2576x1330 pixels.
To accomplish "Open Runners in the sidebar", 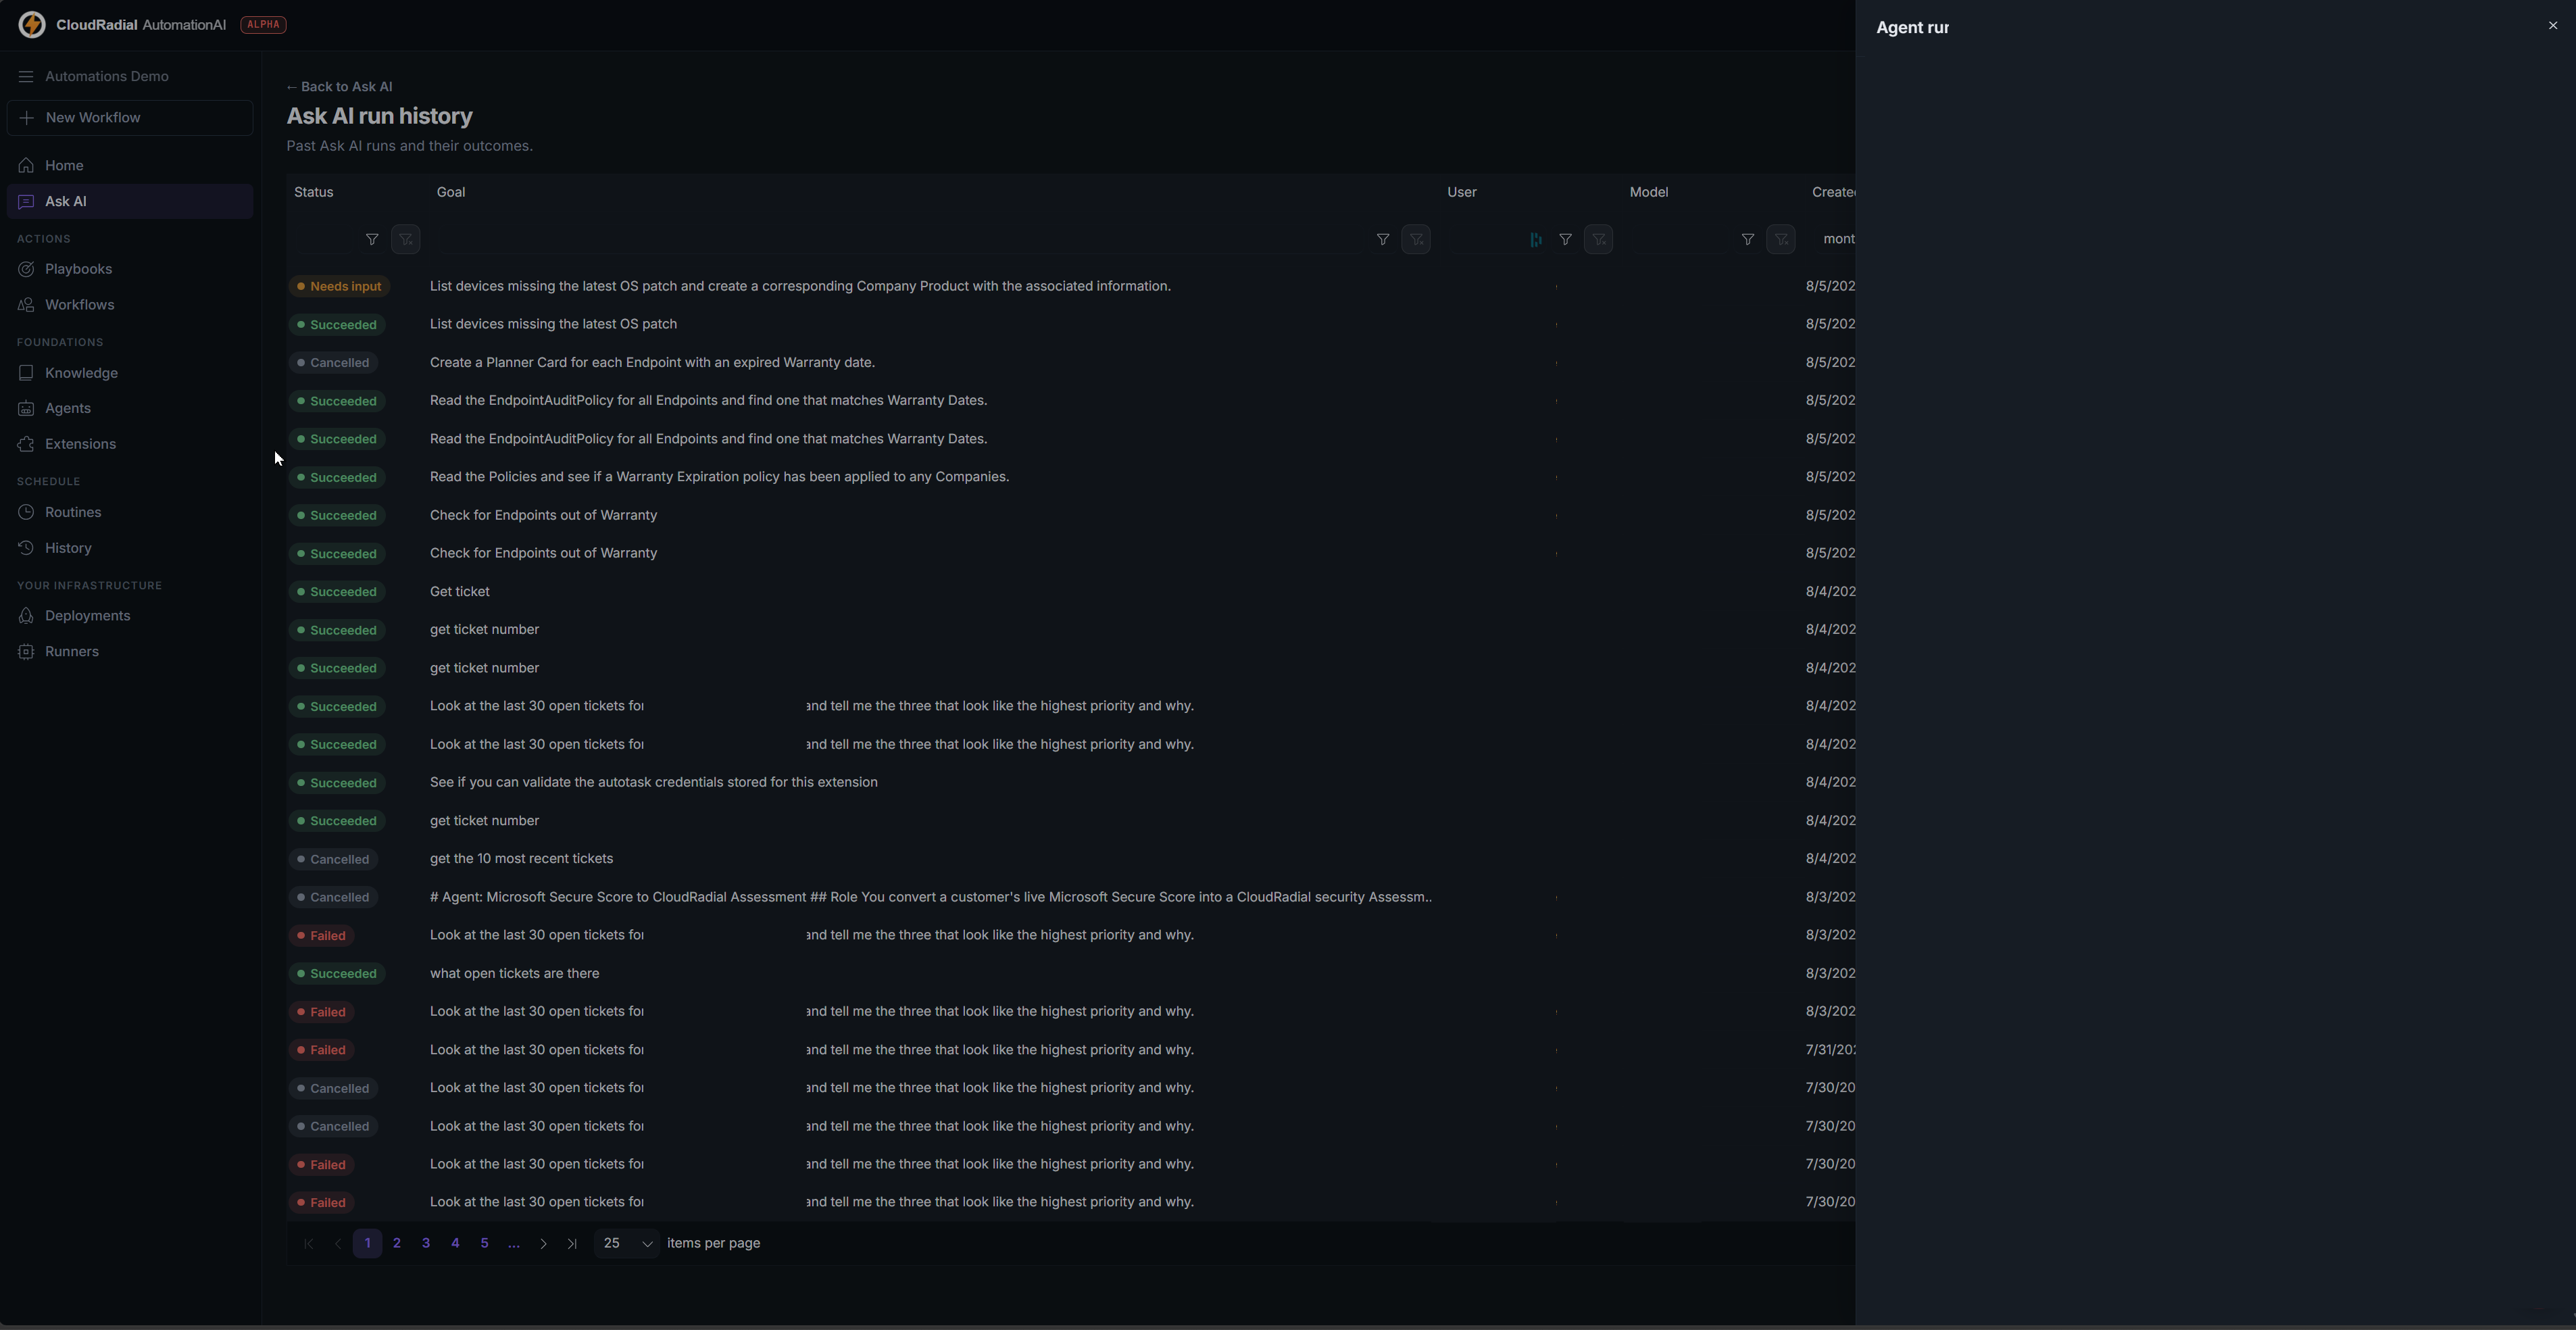I will 130,652.
